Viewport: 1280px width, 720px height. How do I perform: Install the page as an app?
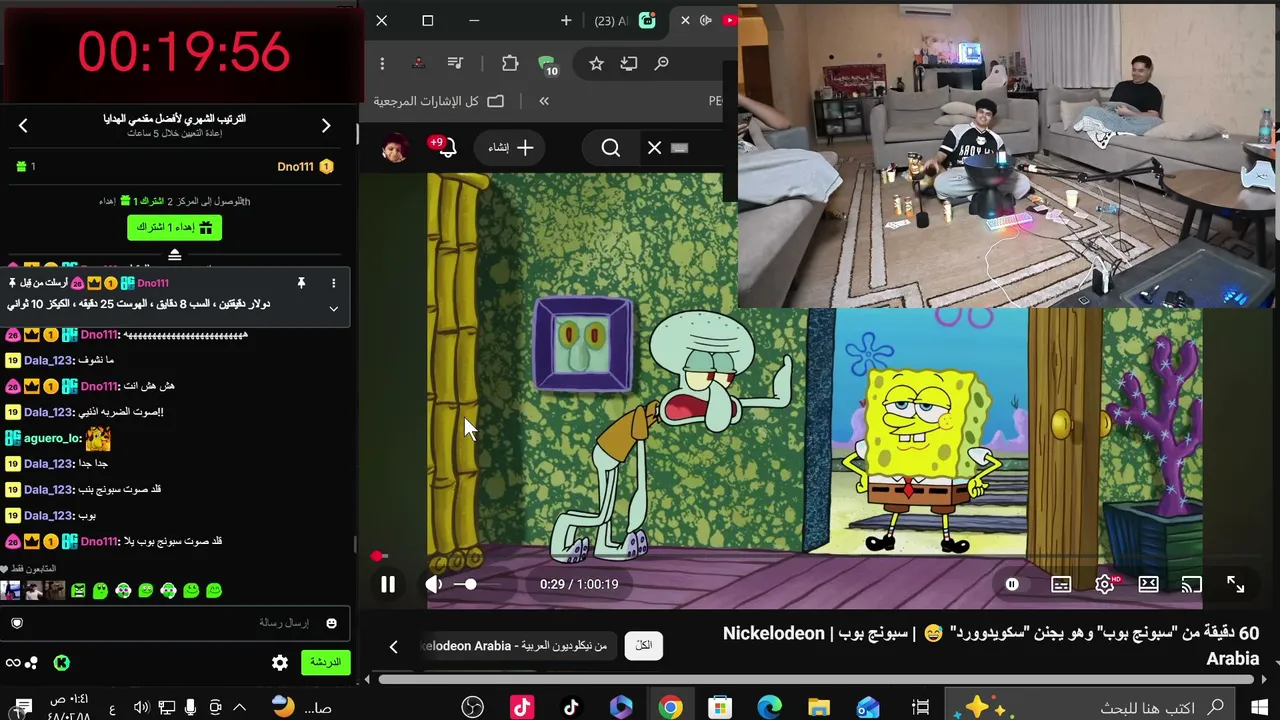click(x=629, y=64)
